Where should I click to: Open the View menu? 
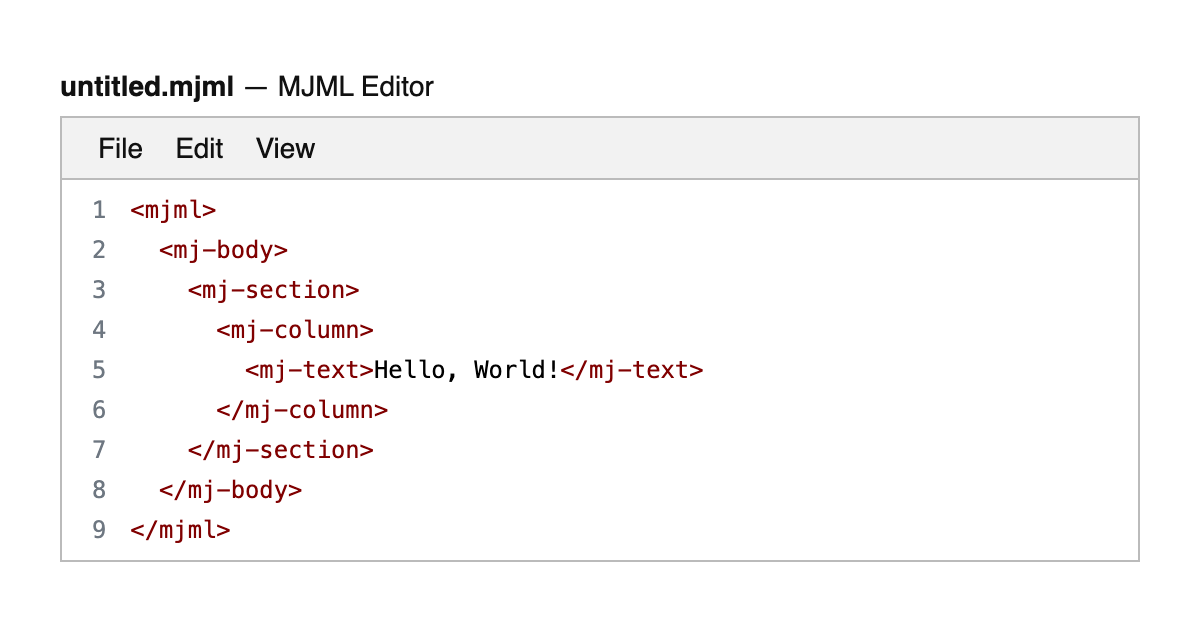(x=285, y=149)
